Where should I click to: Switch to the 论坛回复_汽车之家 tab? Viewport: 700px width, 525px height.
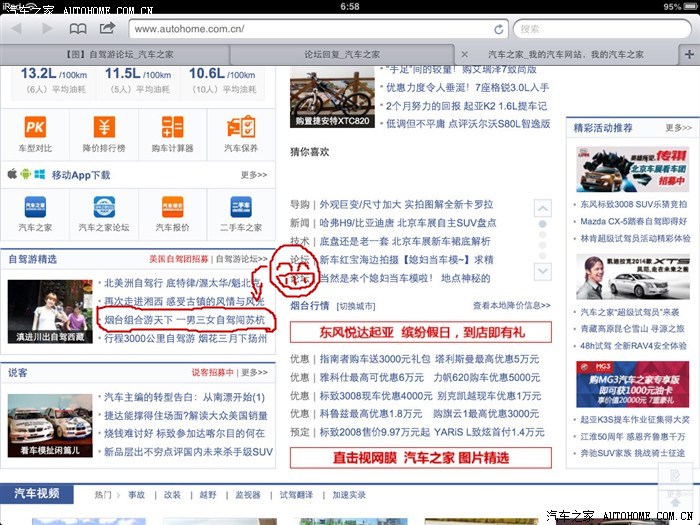click(341, 54)
